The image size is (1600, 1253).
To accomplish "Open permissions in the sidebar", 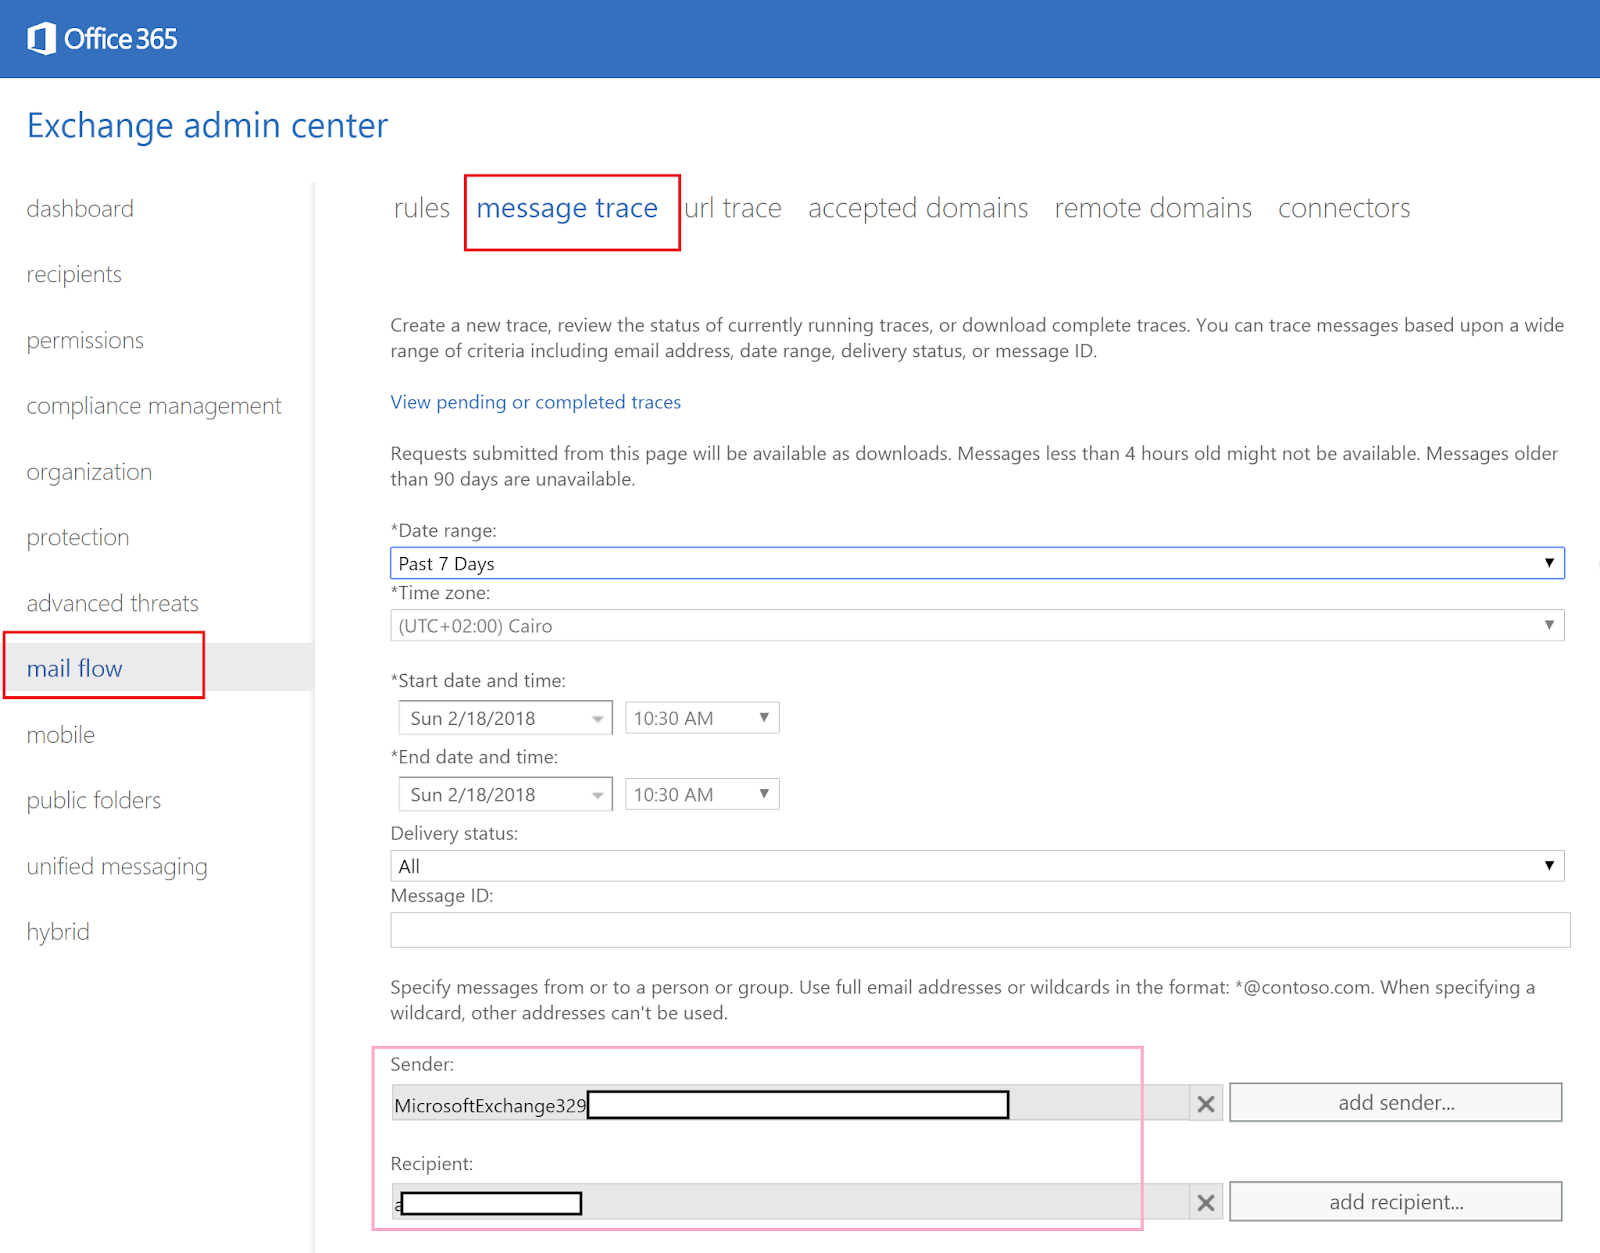I will (x=85, y=341).
